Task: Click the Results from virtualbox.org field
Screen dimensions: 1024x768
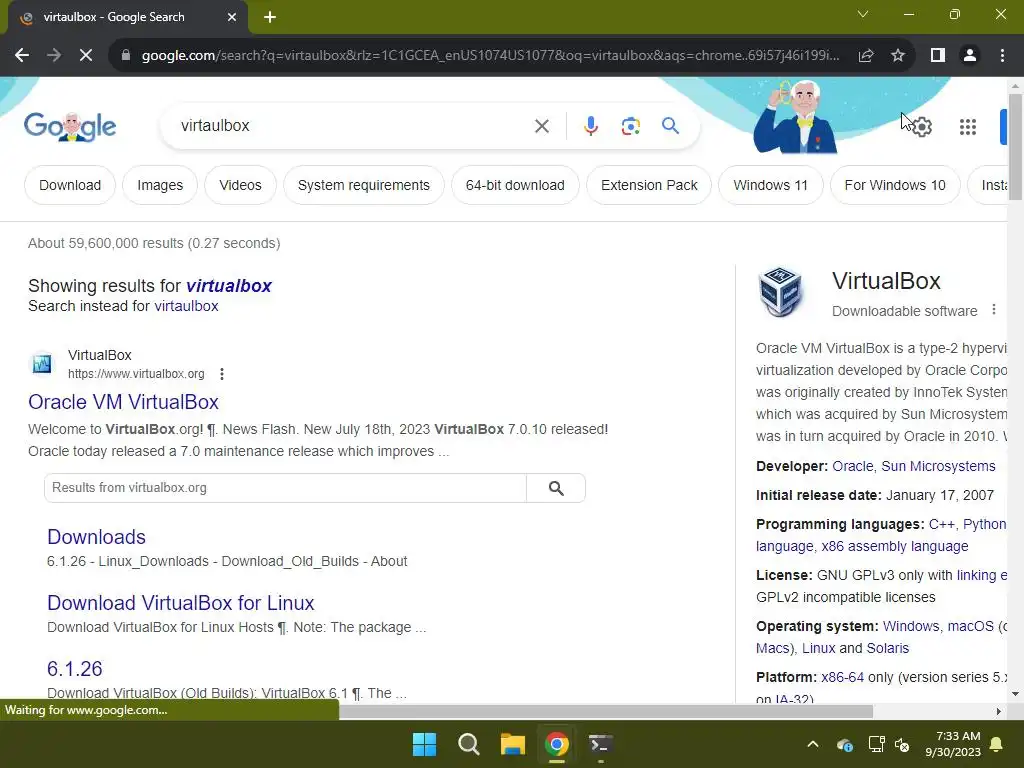Action: click(x=285, y=488)
